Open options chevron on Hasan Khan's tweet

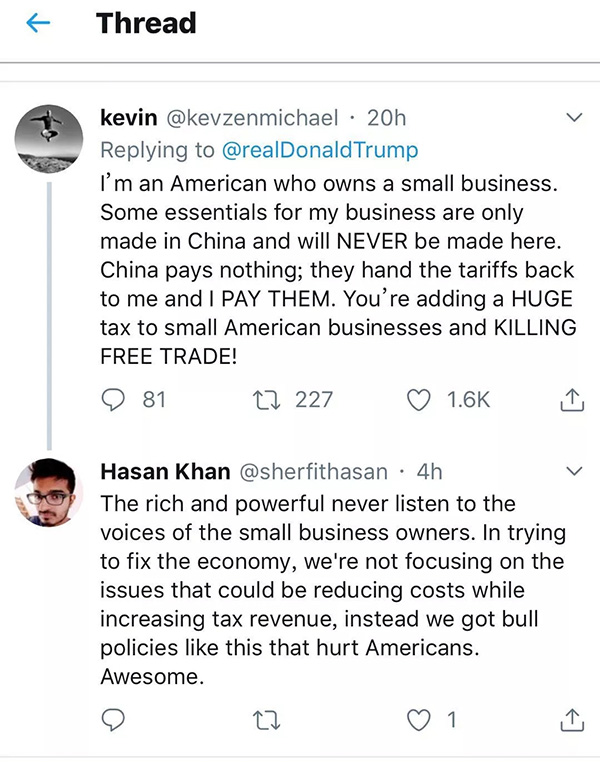(574, 470)
